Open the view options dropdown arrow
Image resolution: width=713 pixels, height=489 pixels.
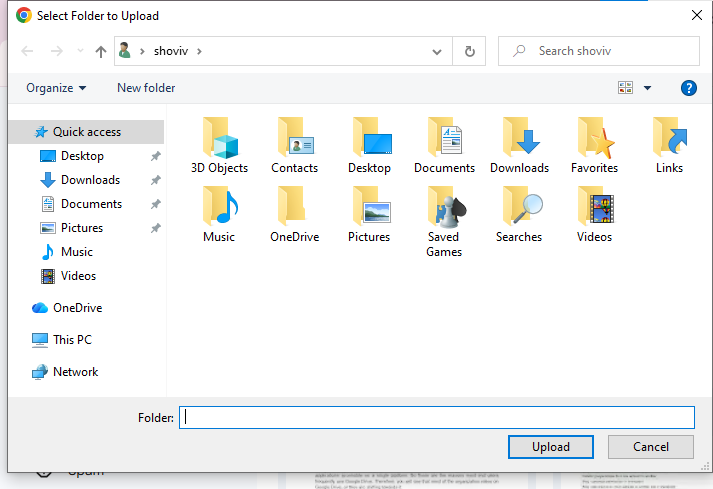(648, 88)
